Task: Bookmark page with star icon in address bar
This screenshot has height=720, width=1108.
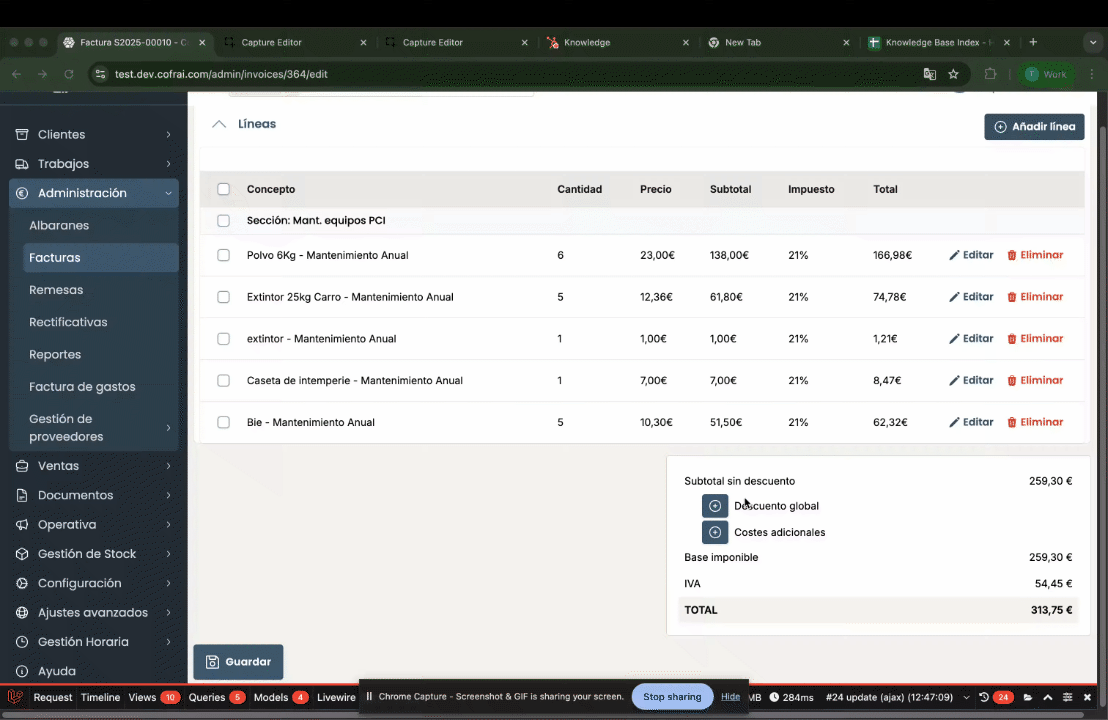Action: [x=953, y=74]
